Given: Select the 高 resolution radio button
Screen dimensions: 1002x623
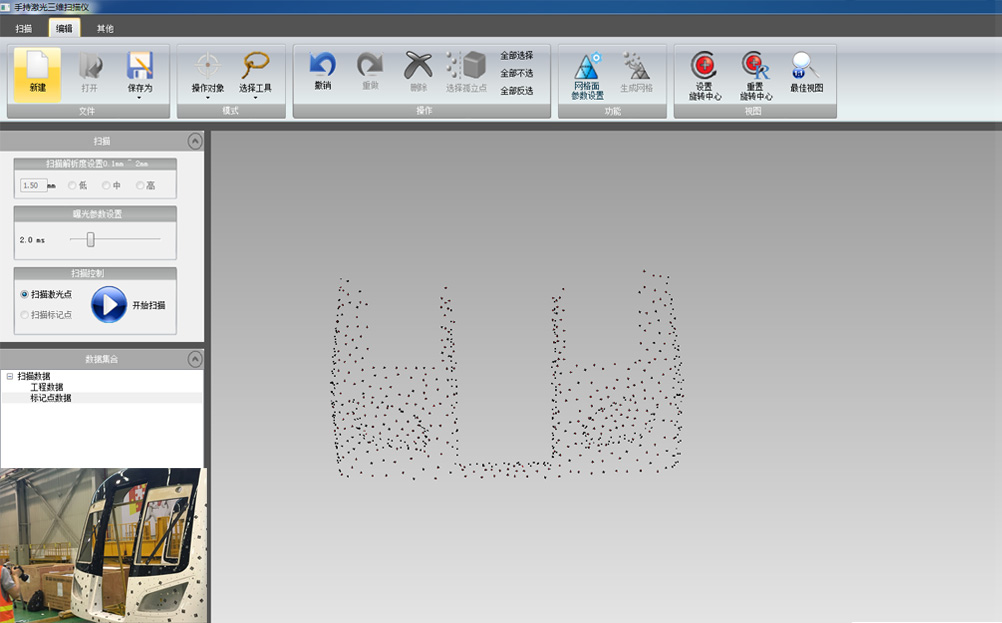Looking at the screenshot, I should tap(140, 185).
